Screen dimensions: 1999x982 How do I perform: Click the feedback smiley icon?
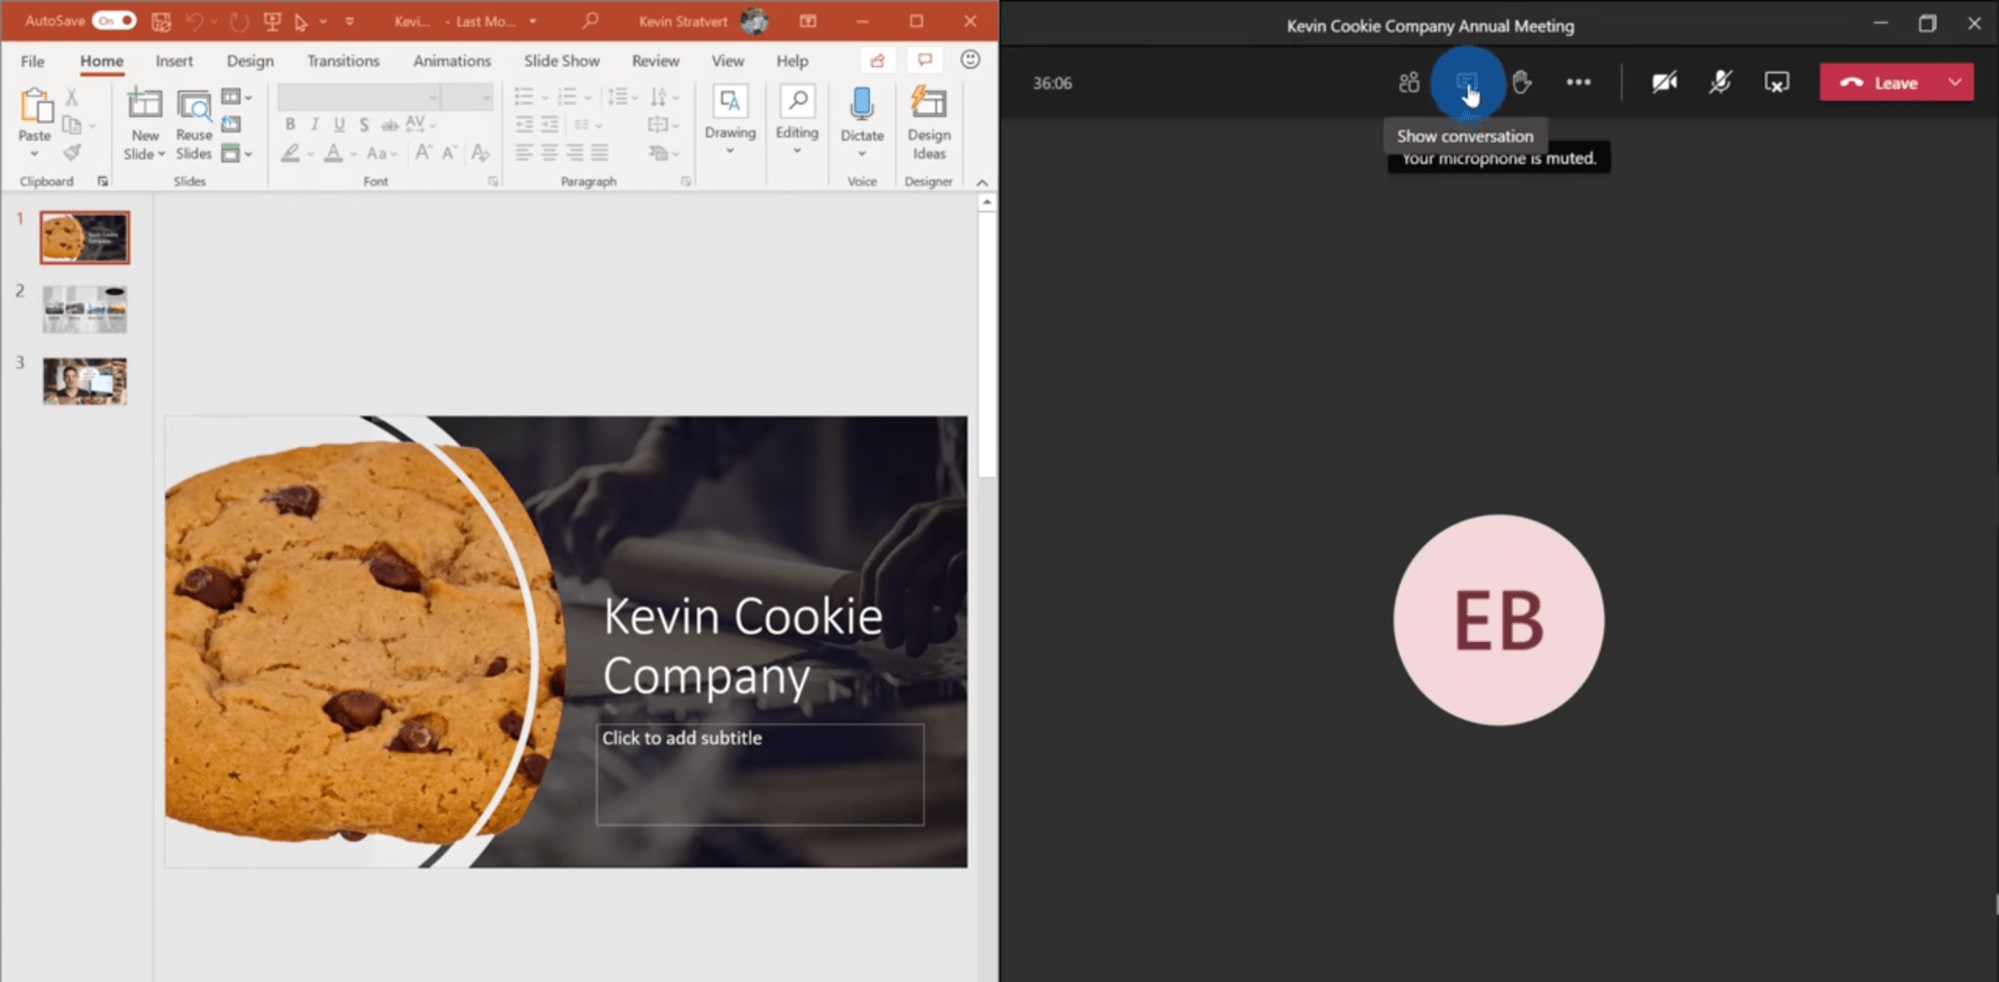coord(970,60)
